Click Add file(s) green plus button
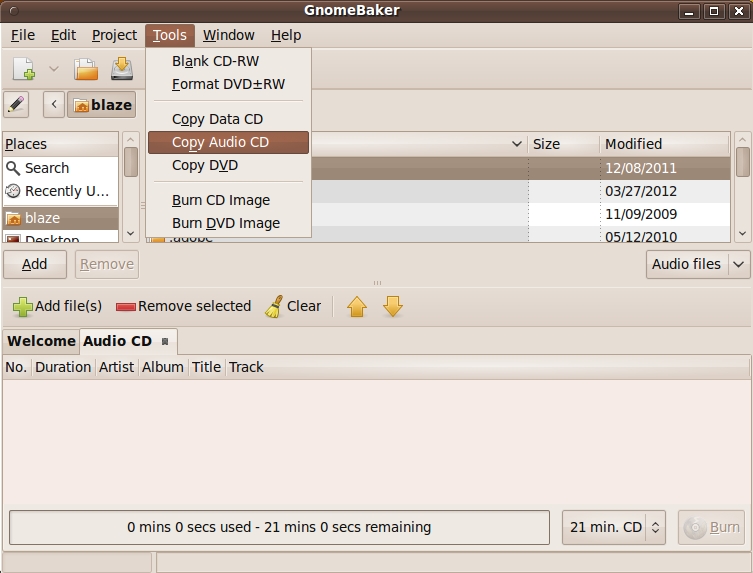The width and height of the screenshot is (753, 573). tap(57, 306)
